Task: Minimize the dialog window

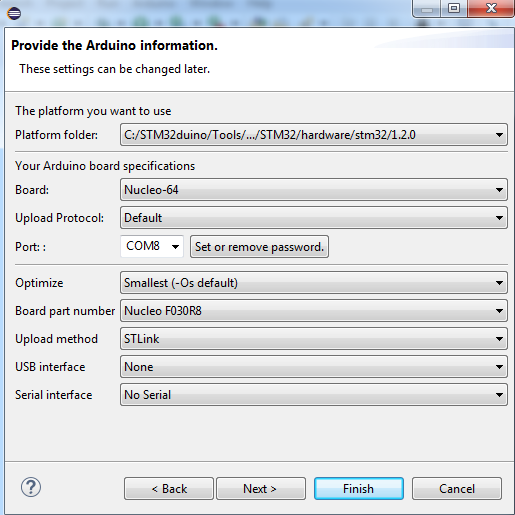Action: pos(427,8)
